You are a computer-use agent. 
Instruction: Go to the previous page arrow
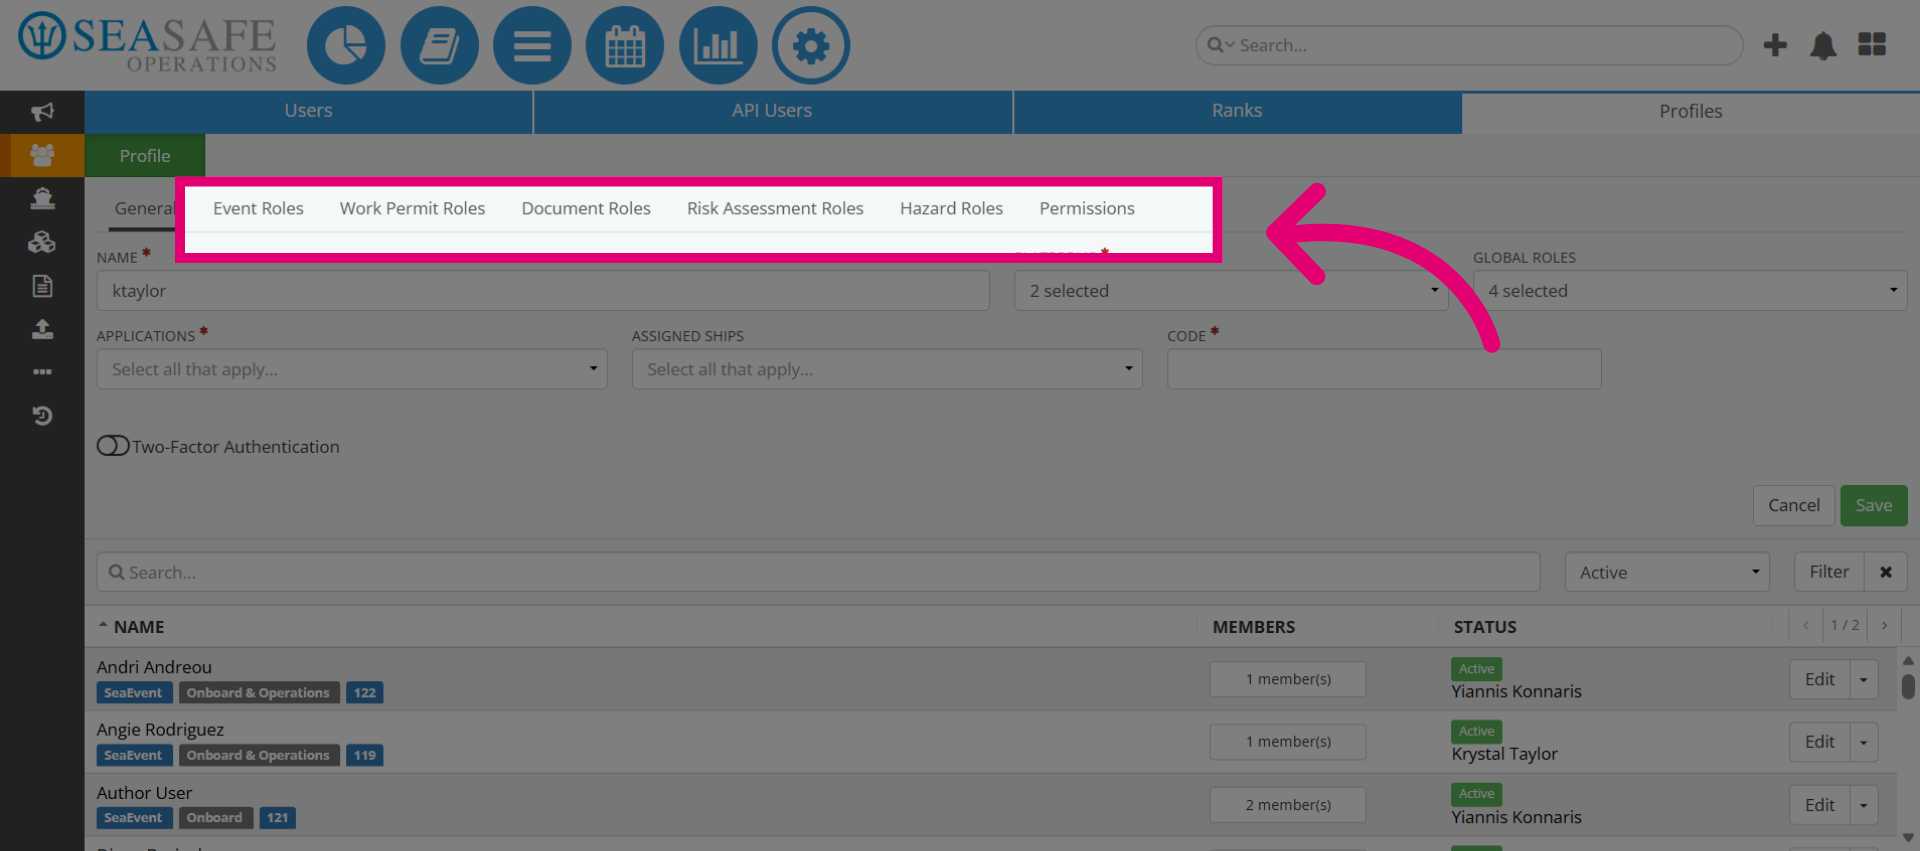coord(1806,625)
